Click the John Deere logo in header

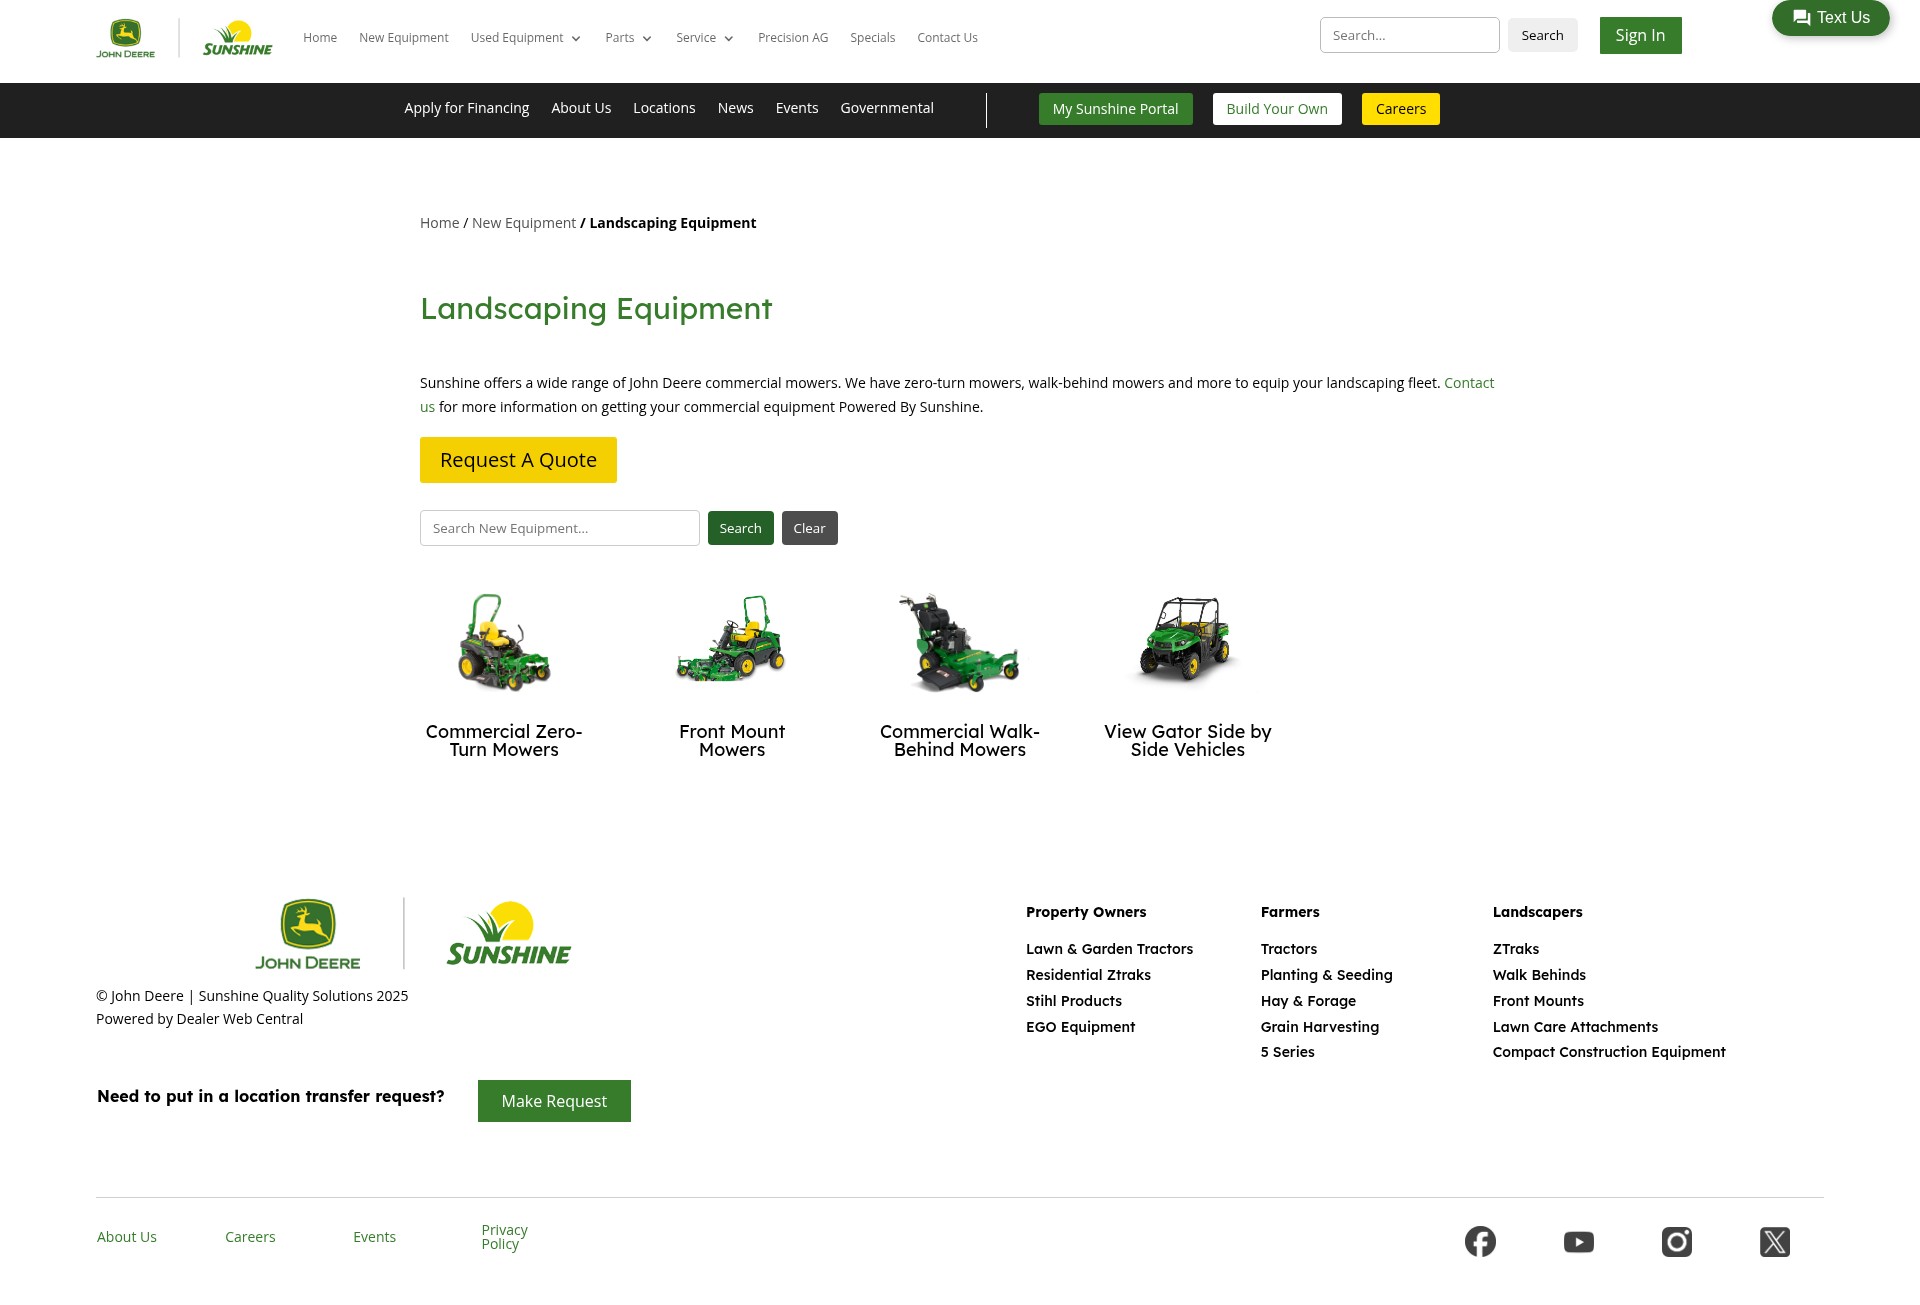125,38
